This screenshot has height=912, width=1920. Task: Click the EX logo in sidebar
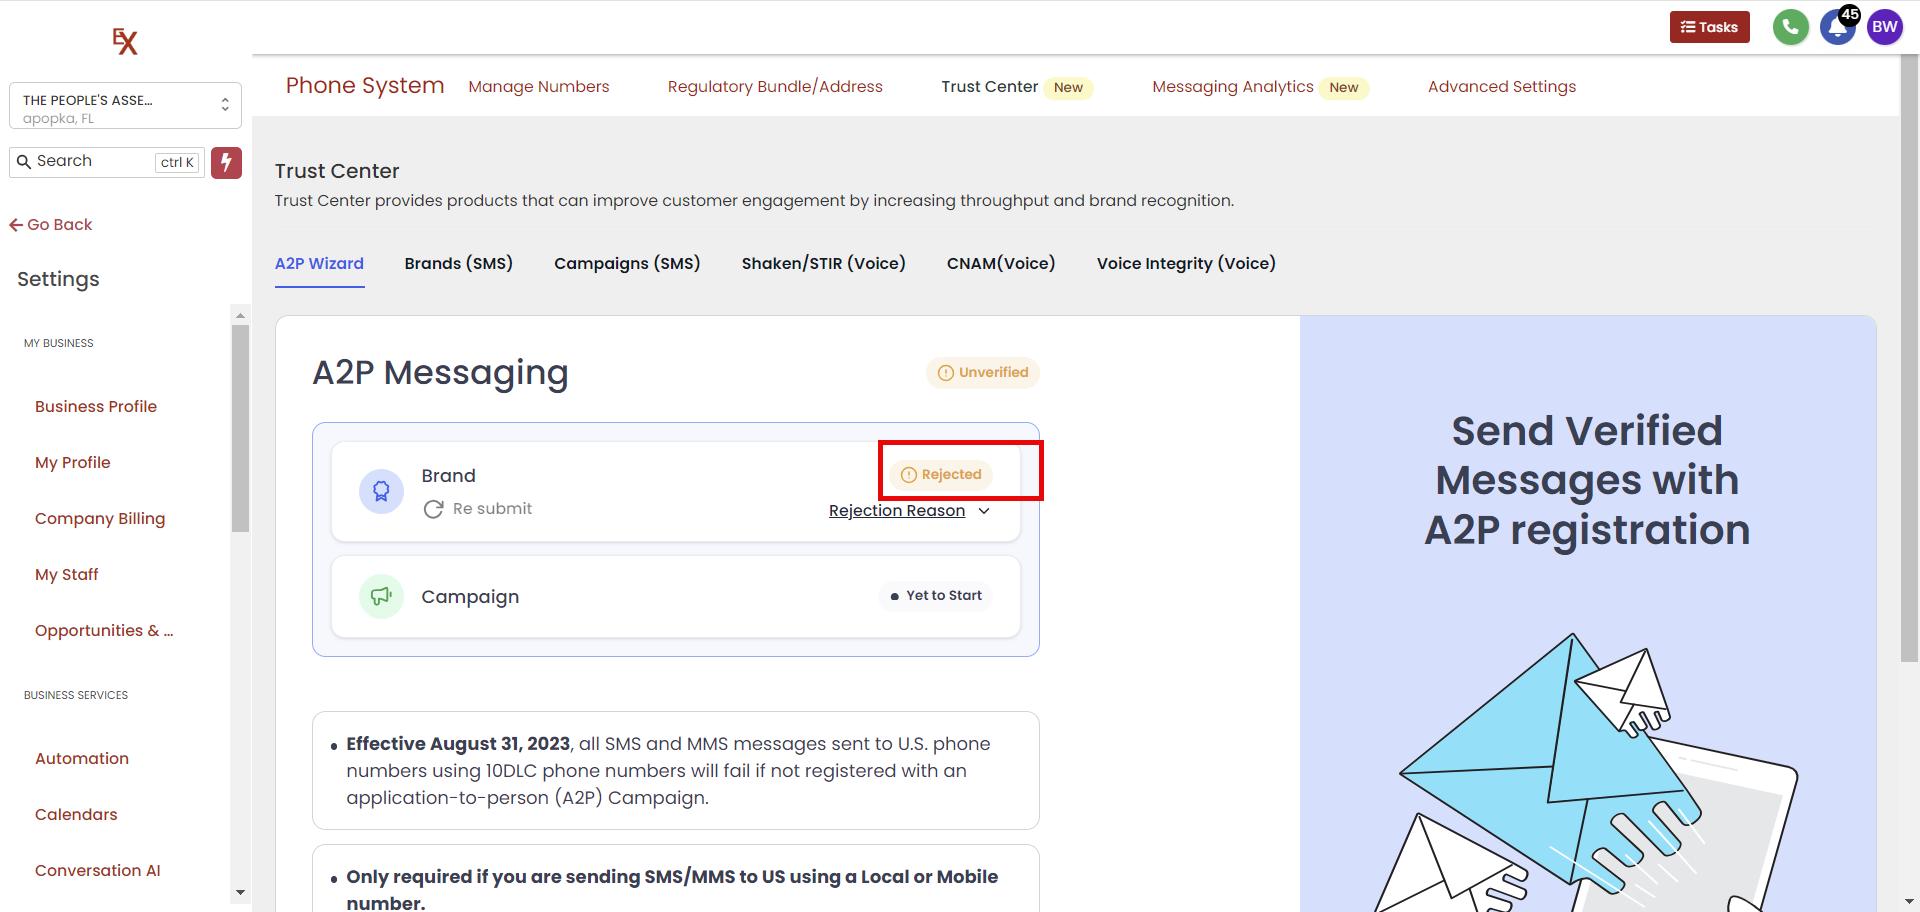[x=125, y=41]
